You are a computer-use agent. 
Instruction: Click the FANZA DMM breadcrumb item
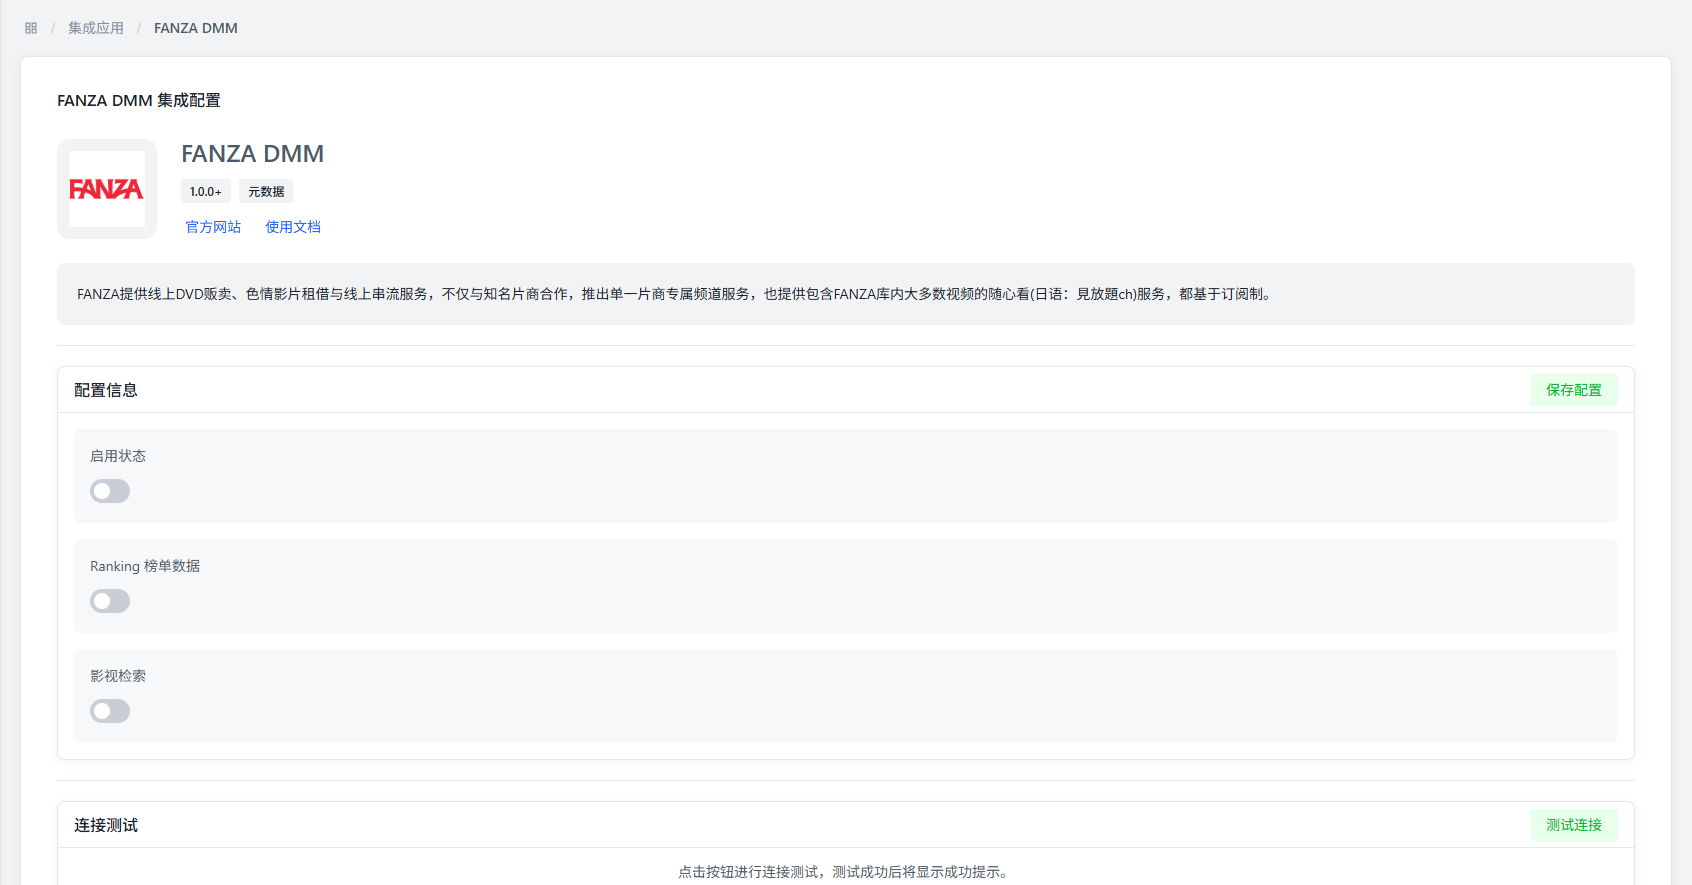coord(196,28)
